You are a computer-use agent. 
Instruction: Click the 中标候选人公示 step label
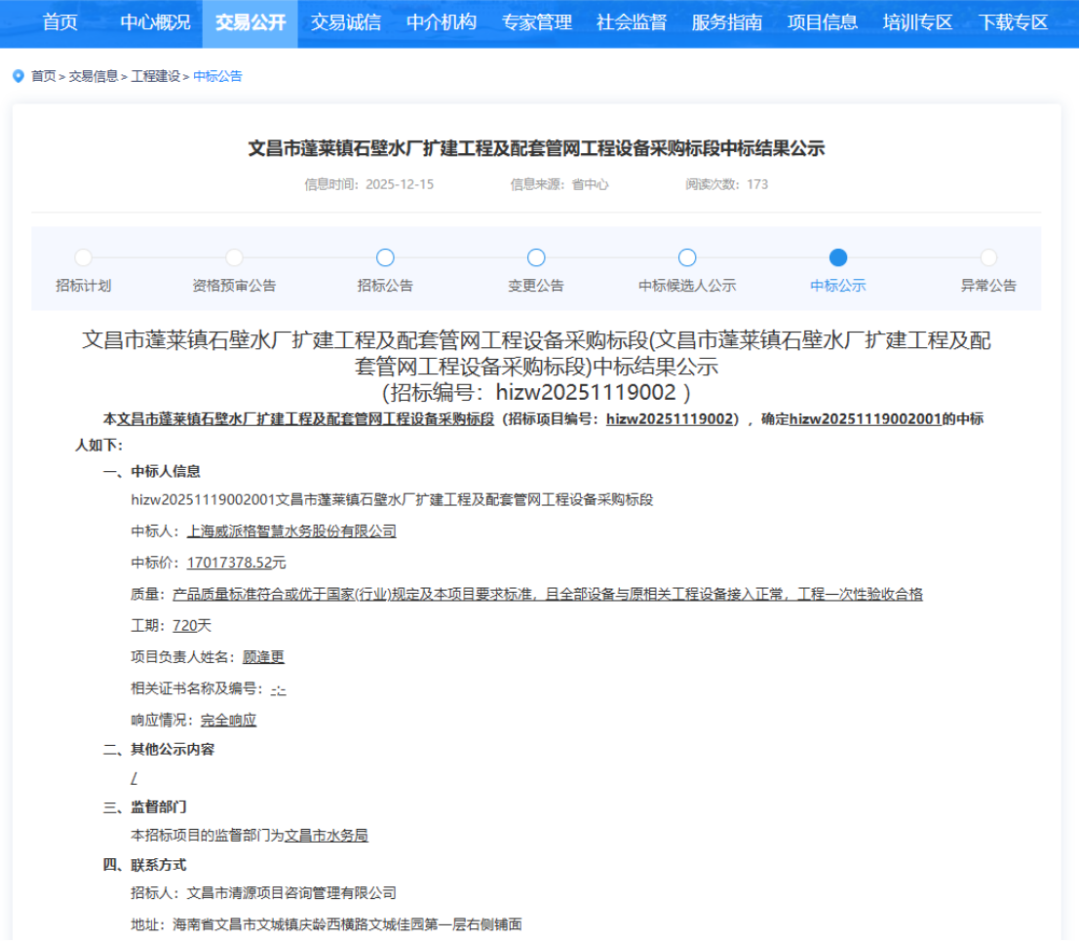pos(687,286)
